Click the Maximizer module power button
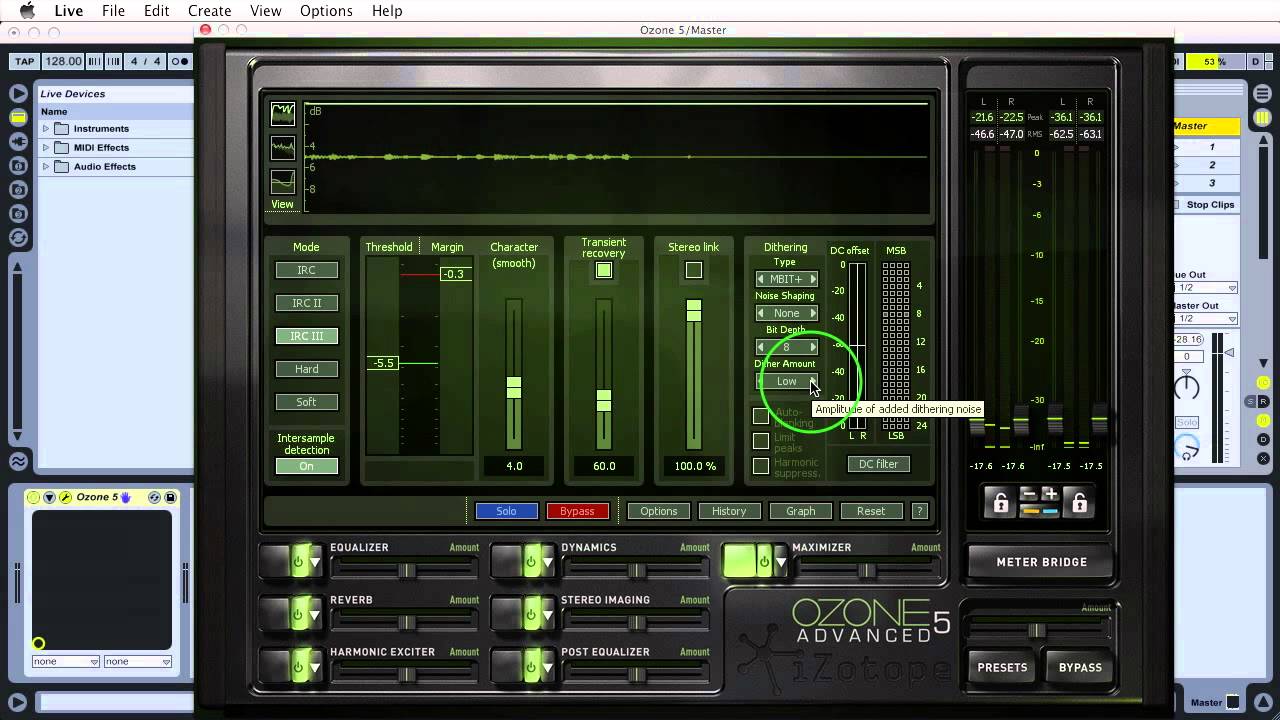Viewport: 1280px width, 720px height. click(765, 562)
